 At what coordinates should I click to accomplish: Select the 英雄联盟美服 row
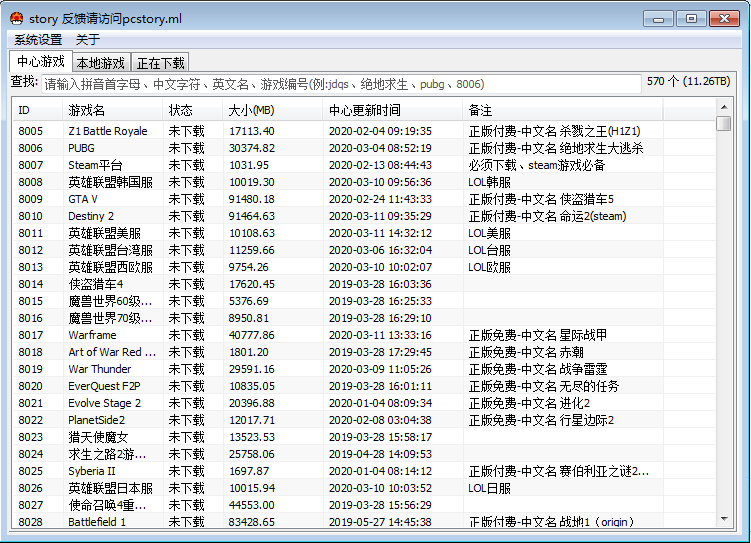pyautogui.click(x=364, y=233)
